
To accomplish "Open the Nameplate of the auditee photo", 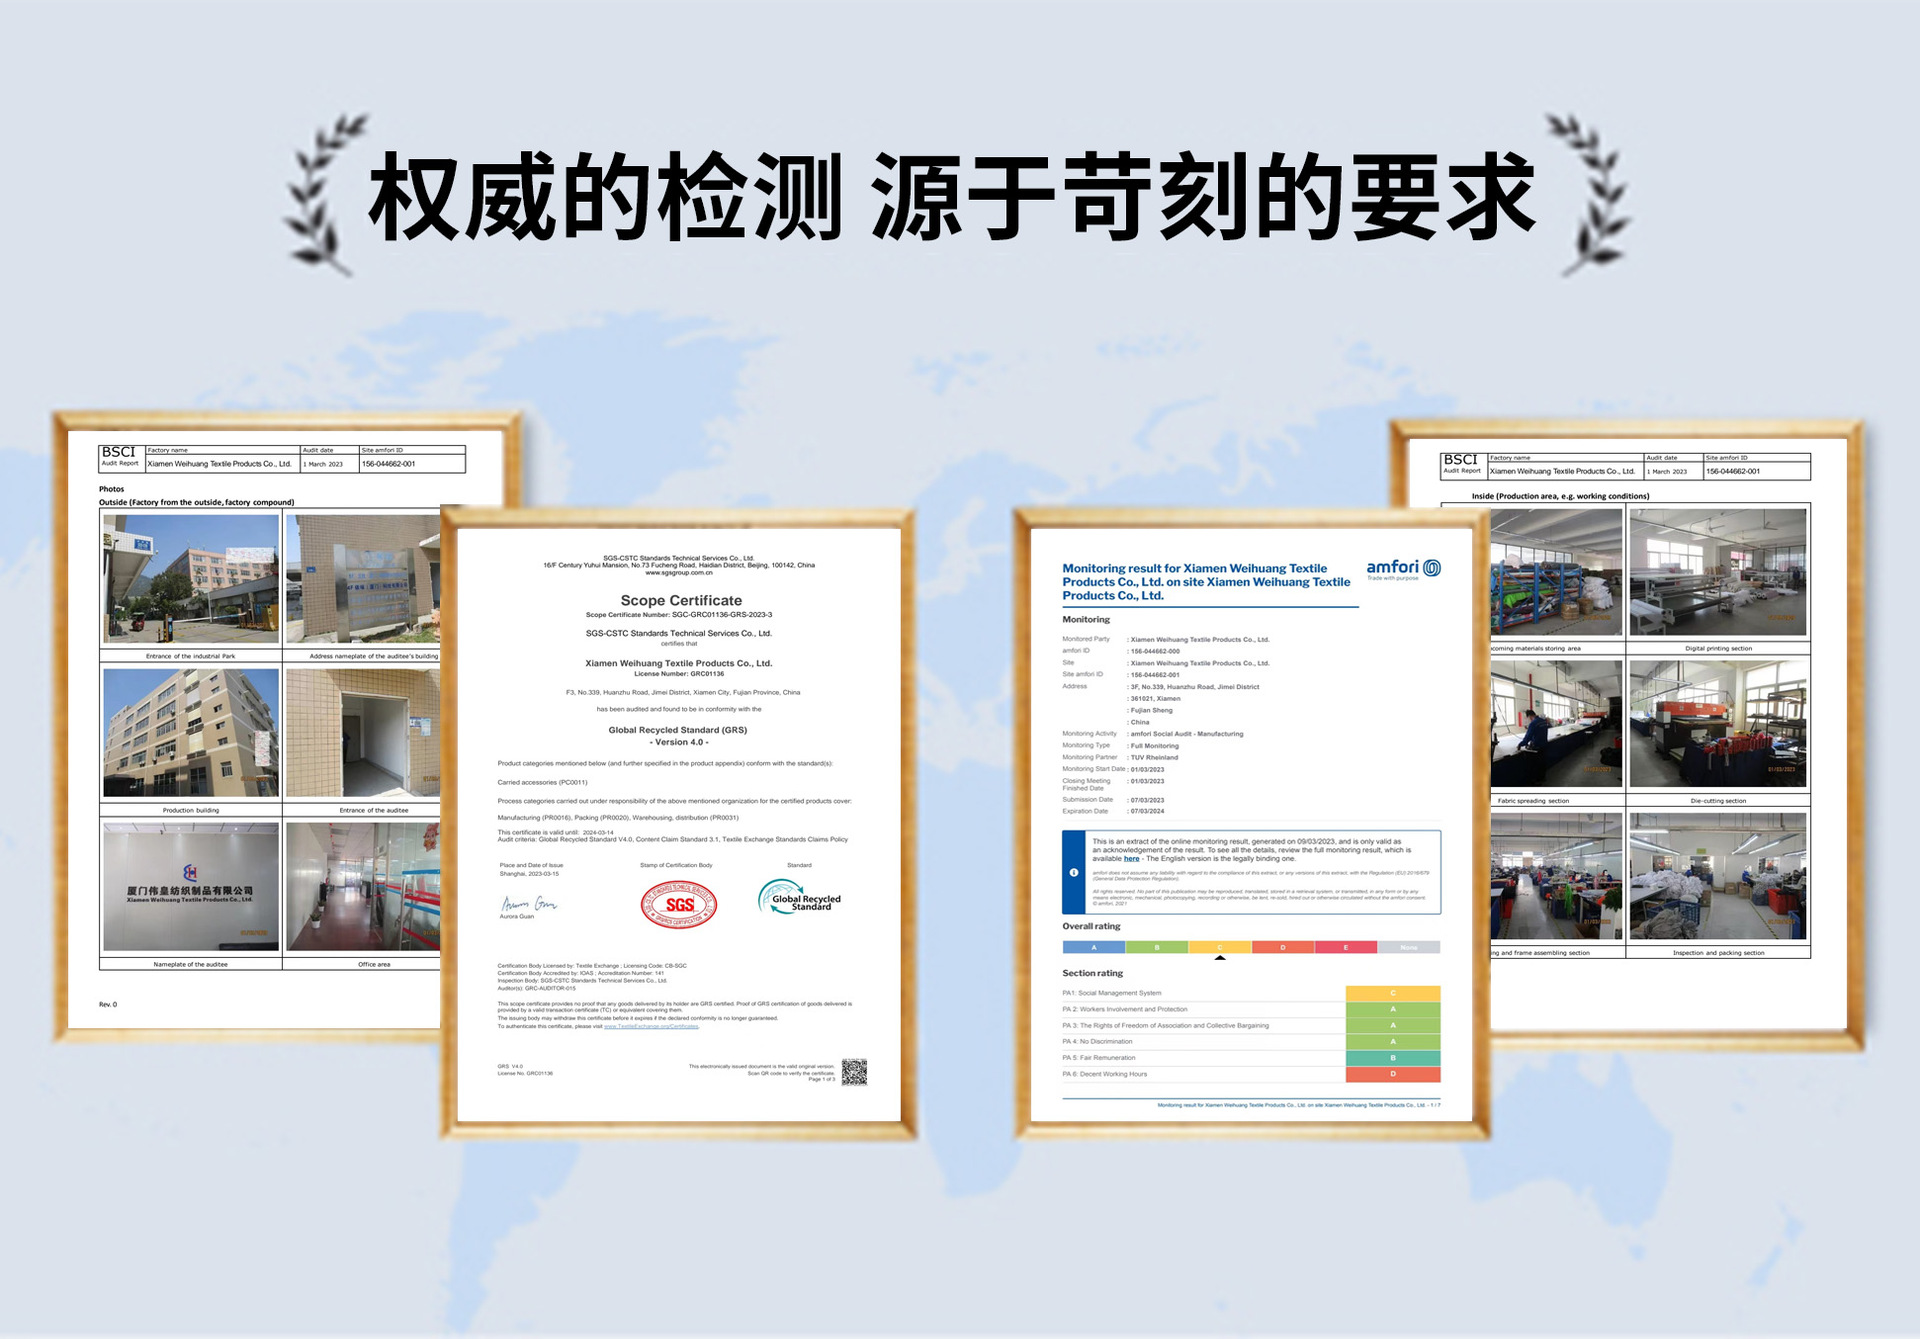I will coord(191,887).
